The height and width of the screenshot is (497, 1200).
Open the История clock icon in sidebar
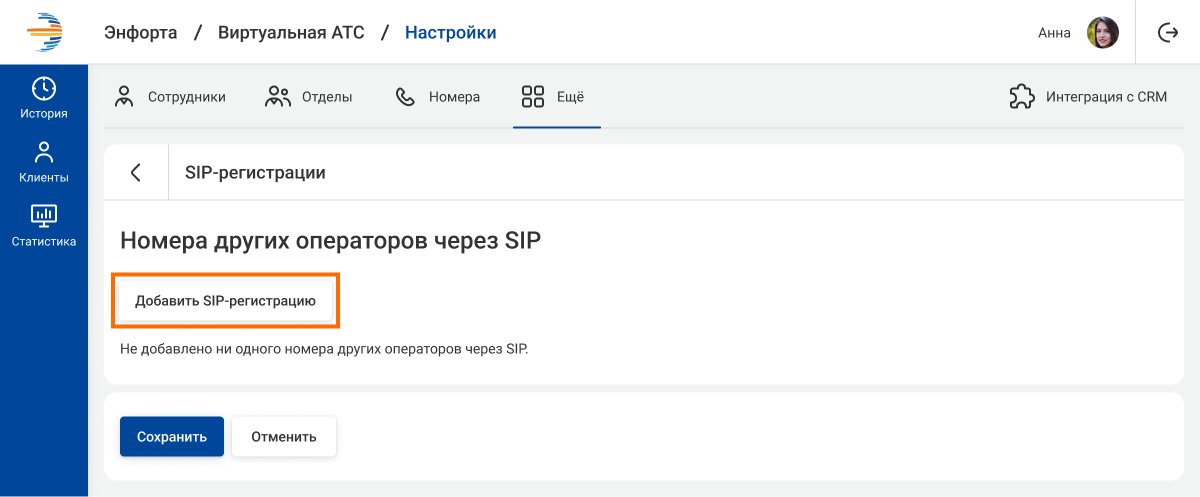click(44, 88)
